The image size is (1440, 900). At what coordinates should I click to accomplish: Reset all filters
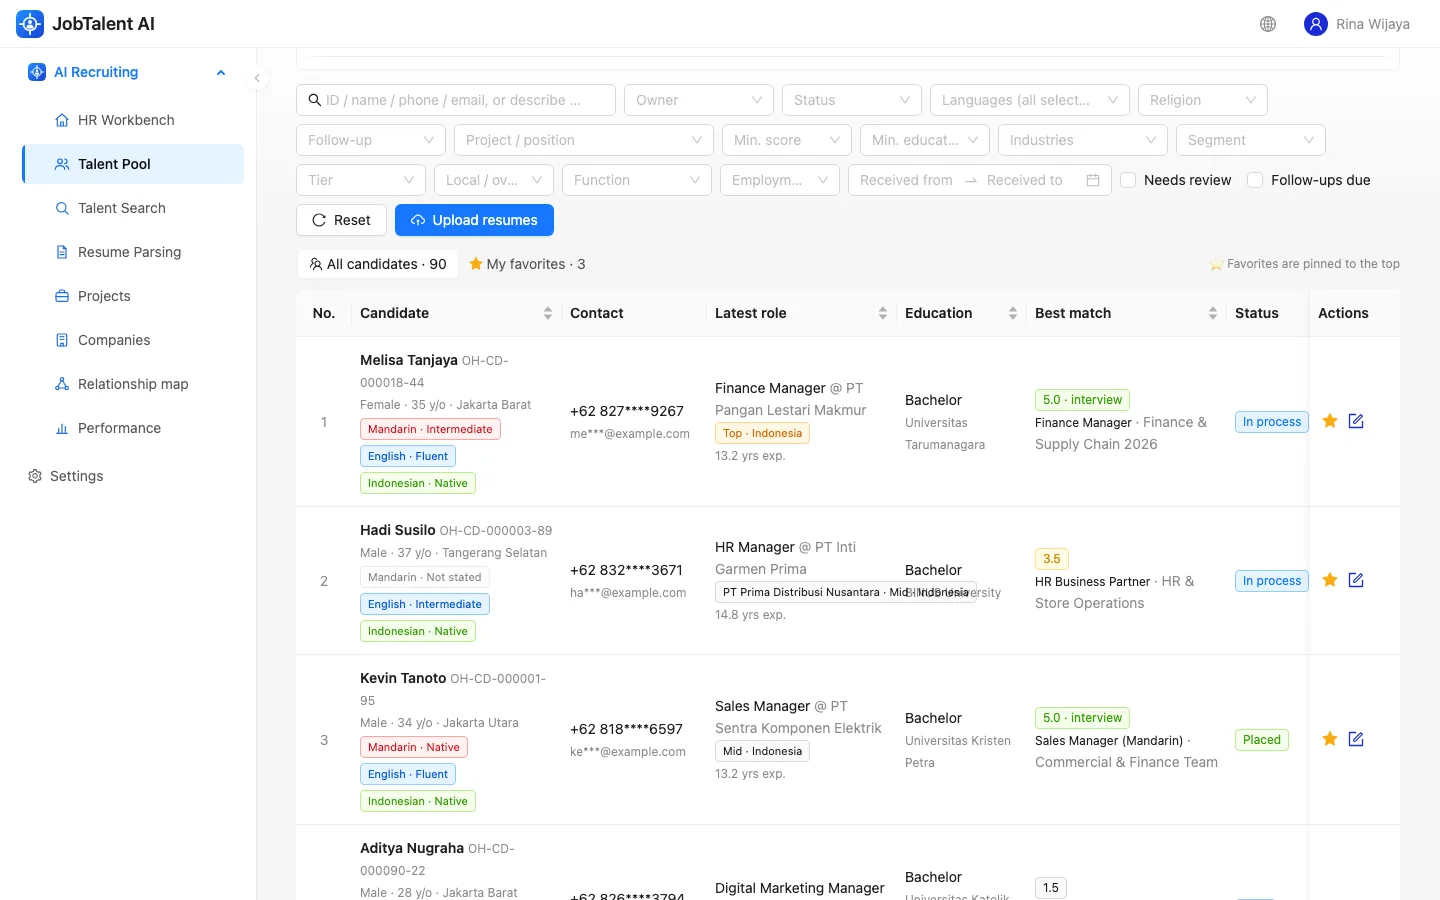[x=341, y=220]
